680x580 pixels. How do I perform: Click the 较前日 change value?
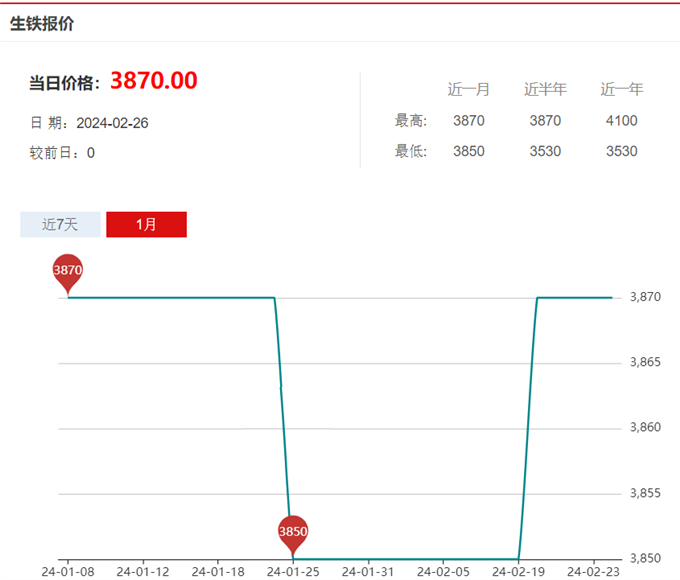91,153
